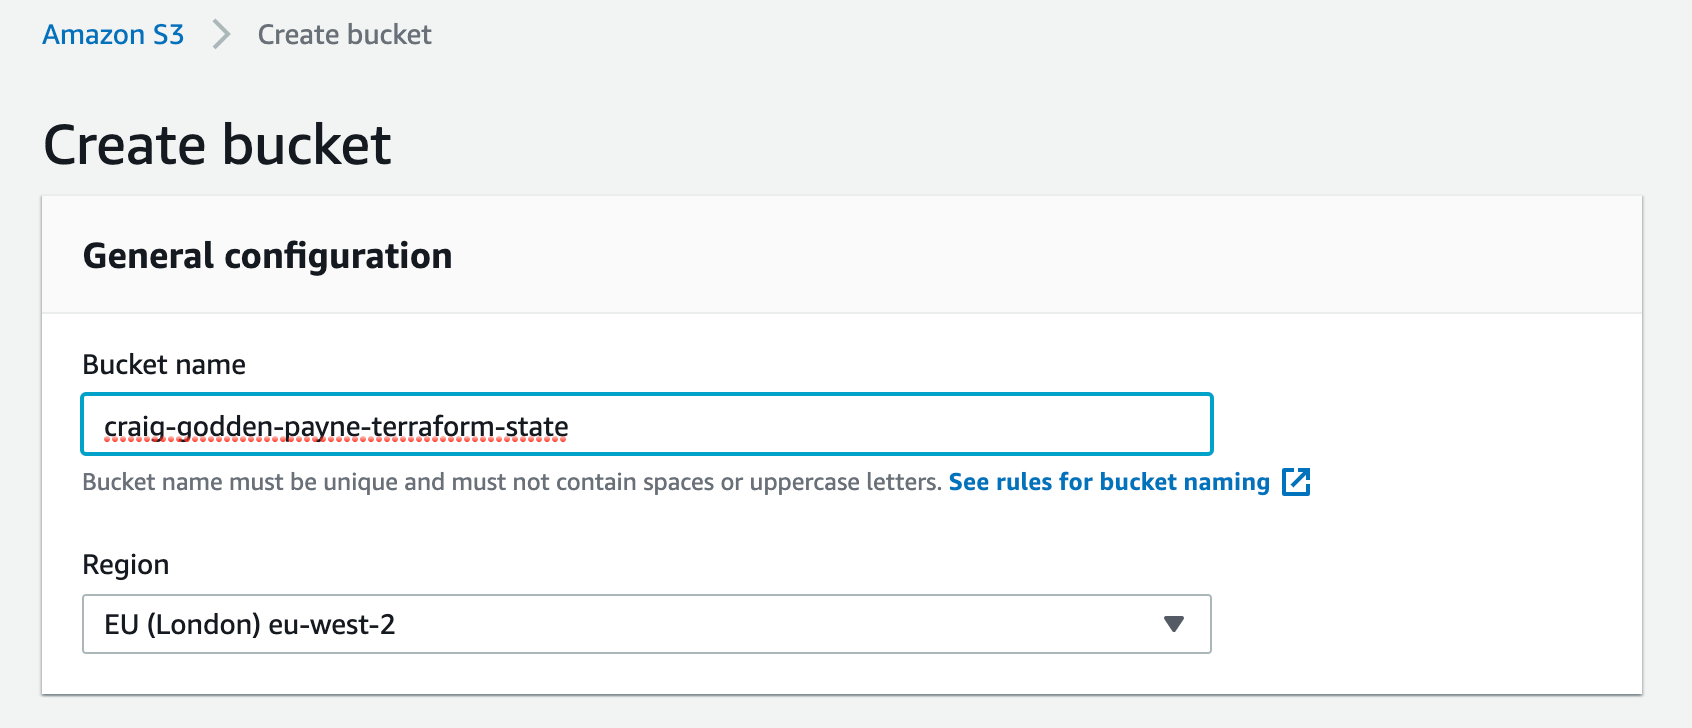1692x728 pixels.
Task: Click the Create bucket page heading
Action: point(217,145)
